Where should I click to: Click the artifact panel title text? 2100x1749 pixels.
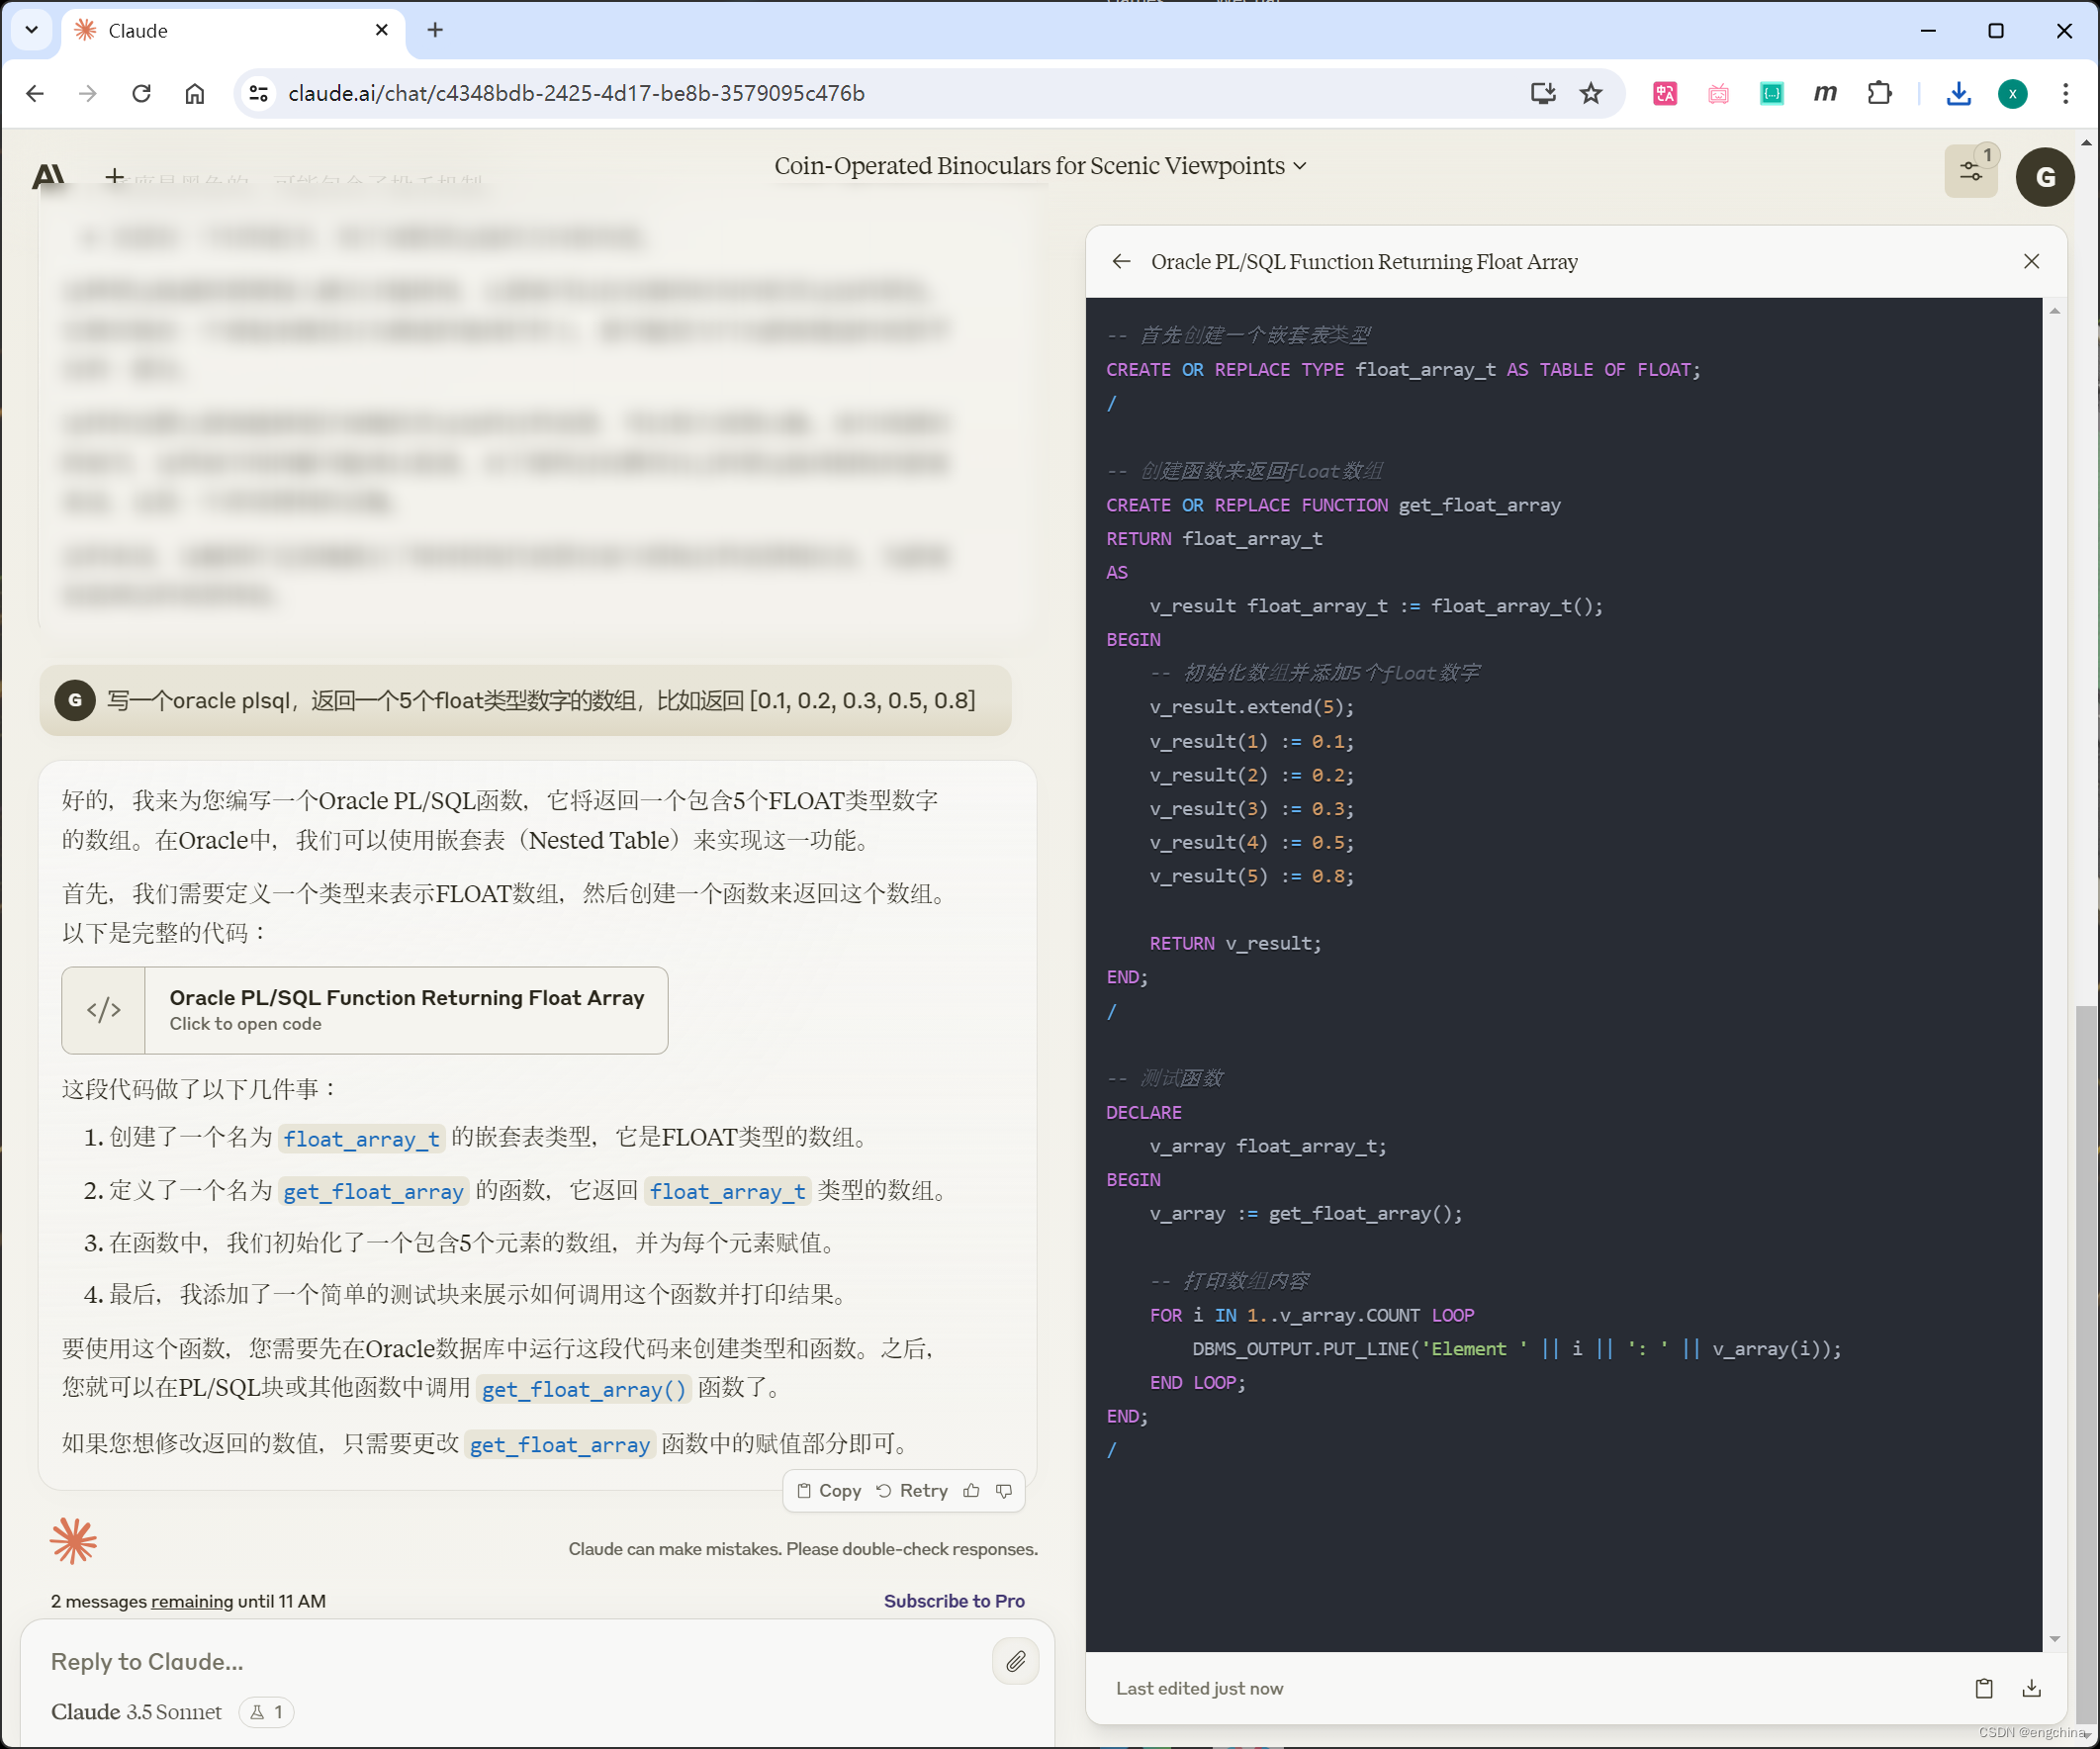coord(1364,261)
